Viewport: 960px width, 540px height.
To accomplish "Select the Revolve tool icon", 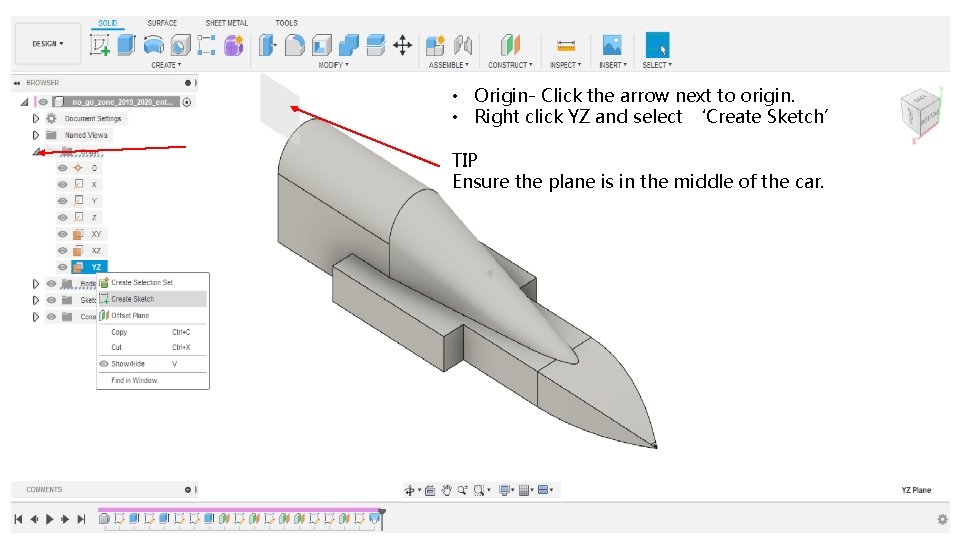I will (154, 45).
